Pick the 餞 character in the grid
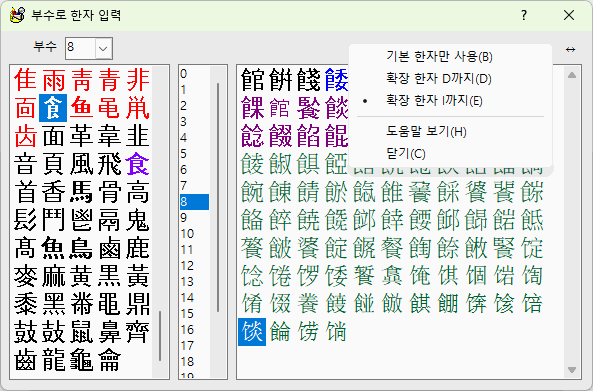This screenshot has width=593, height=391. 308,80
